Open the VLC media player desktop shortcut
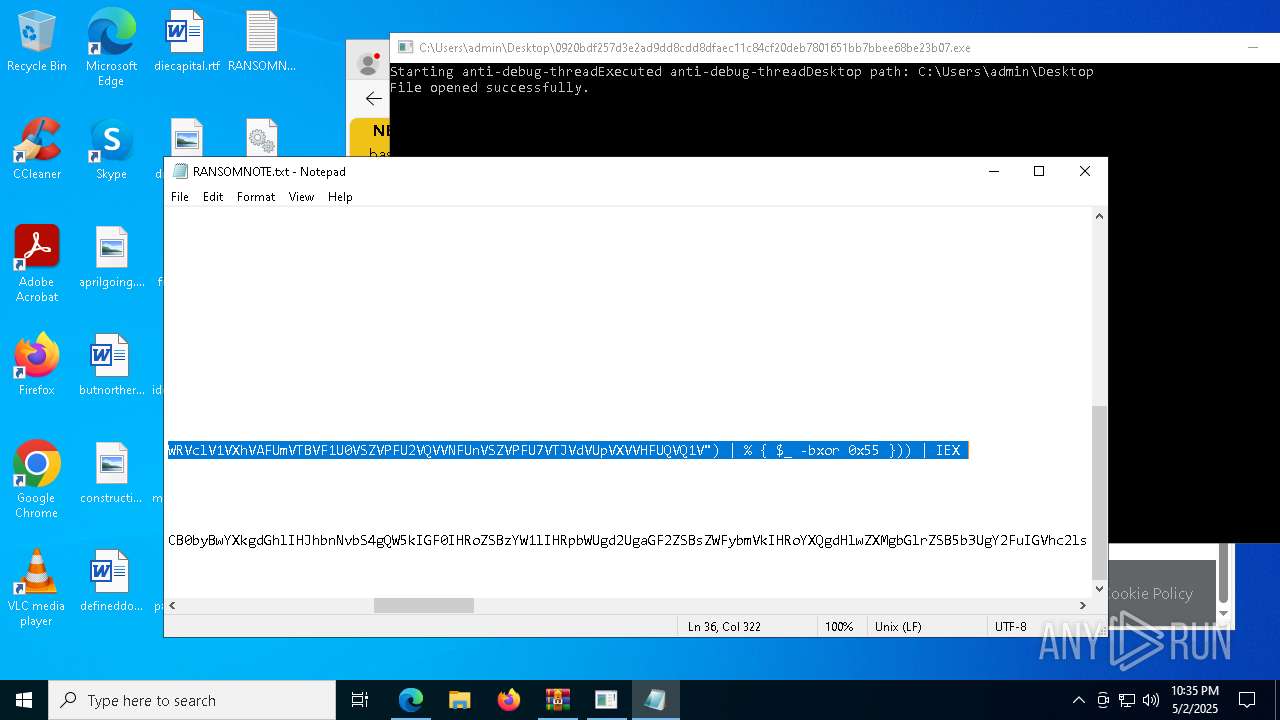 tap(37, 588)
